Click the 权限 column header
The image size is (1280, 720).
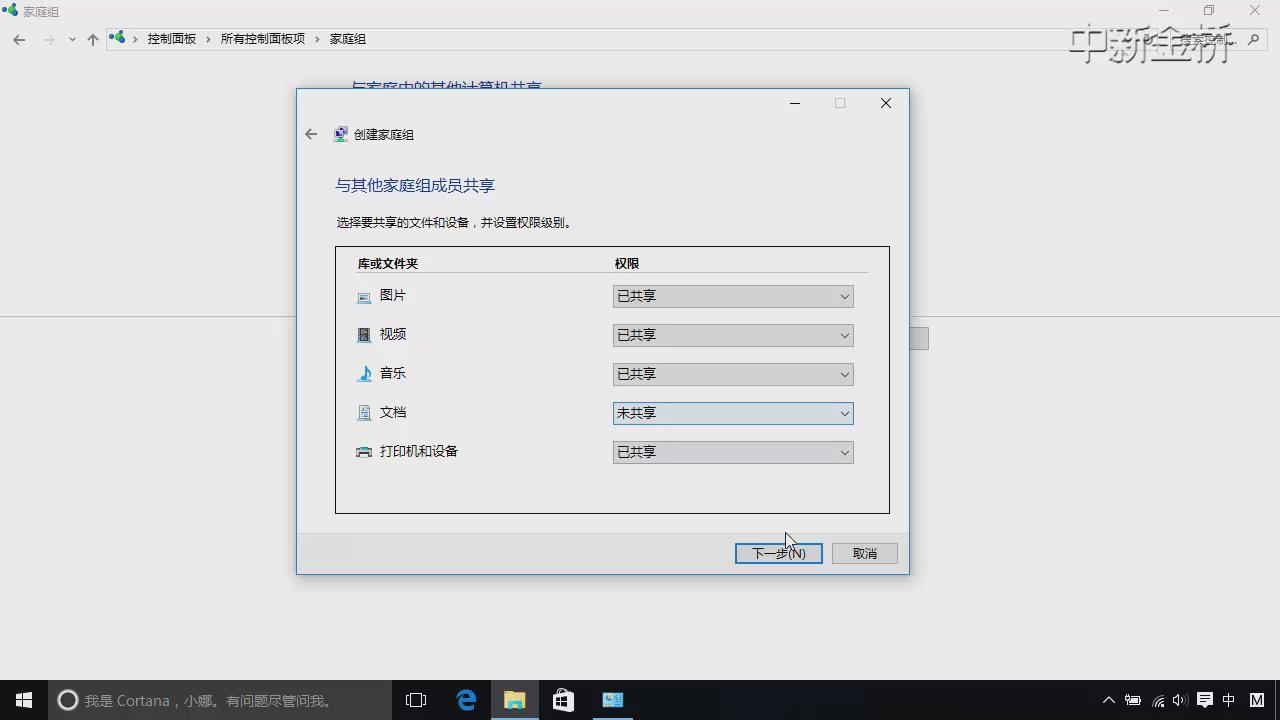[627, 264]
